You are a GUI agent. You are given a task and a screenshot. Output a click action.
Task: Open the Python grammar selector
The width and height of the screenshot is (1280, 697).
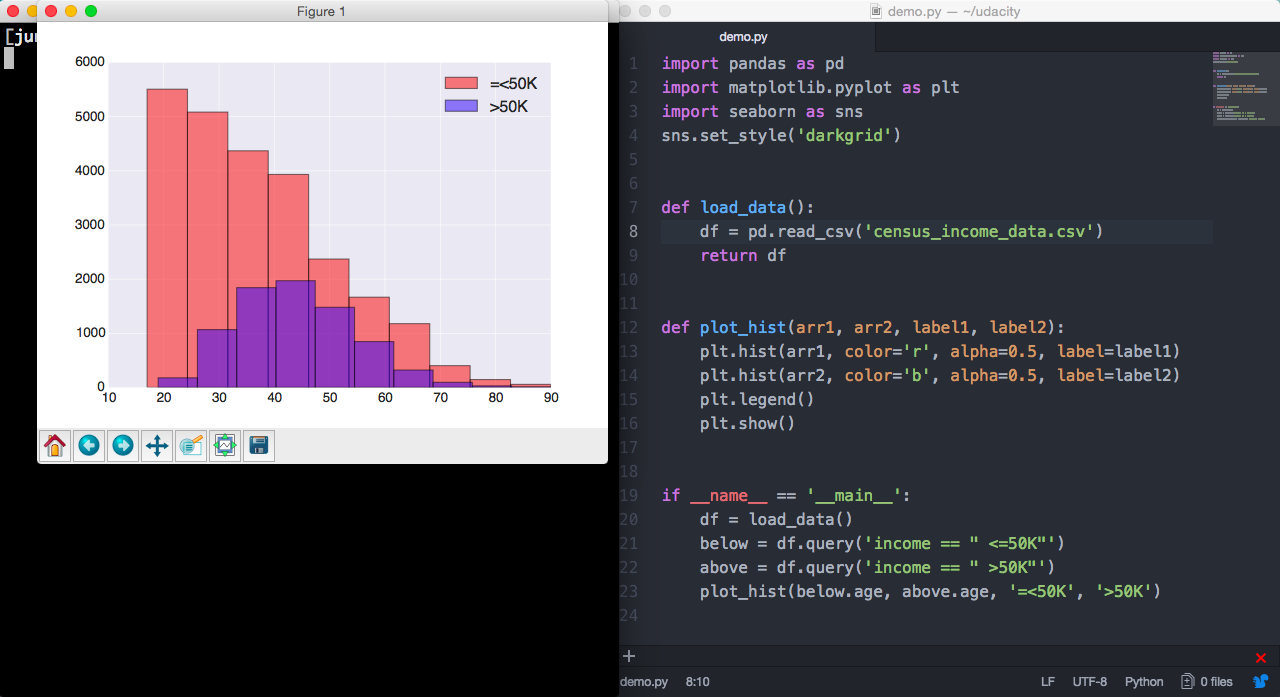1144,682
